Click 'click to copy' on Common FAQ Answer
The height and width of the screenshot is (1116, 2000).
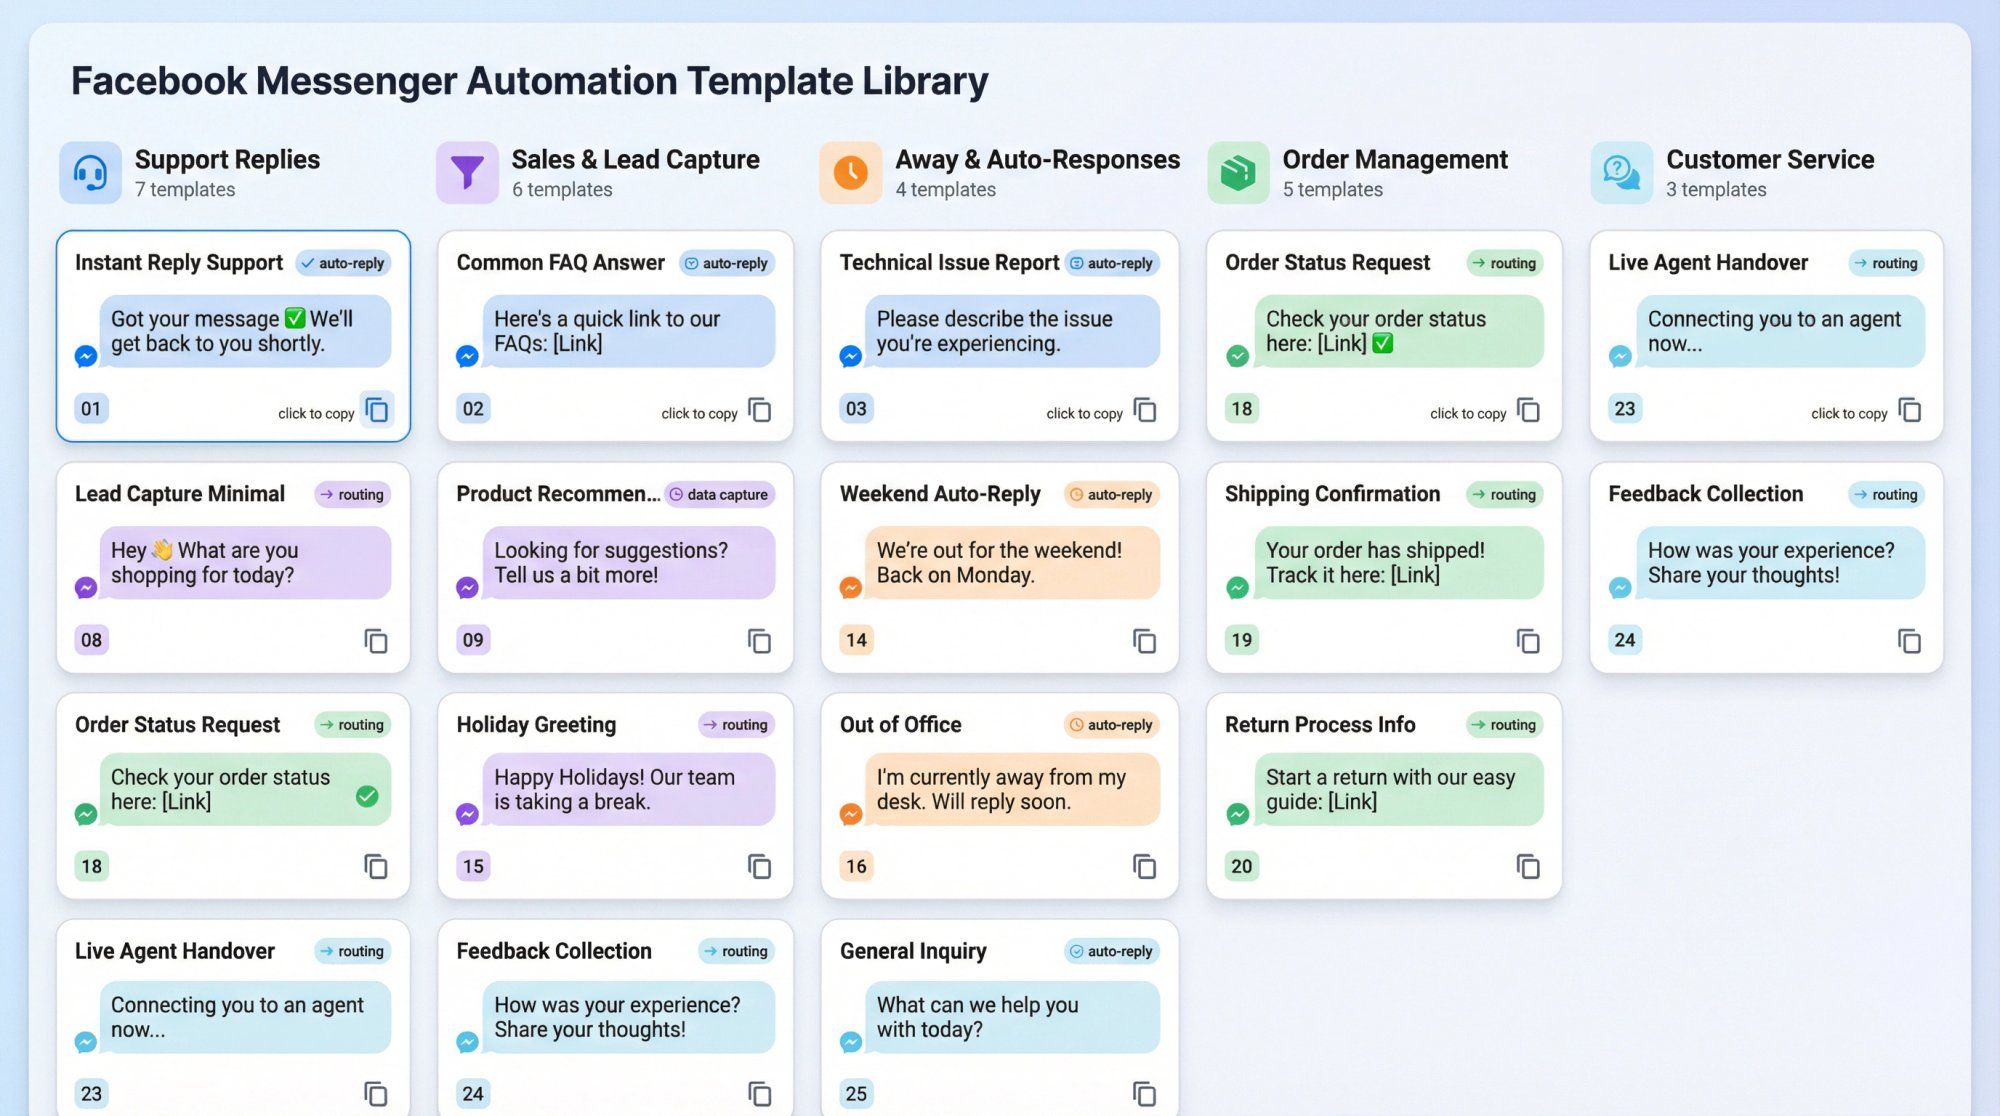699,413
